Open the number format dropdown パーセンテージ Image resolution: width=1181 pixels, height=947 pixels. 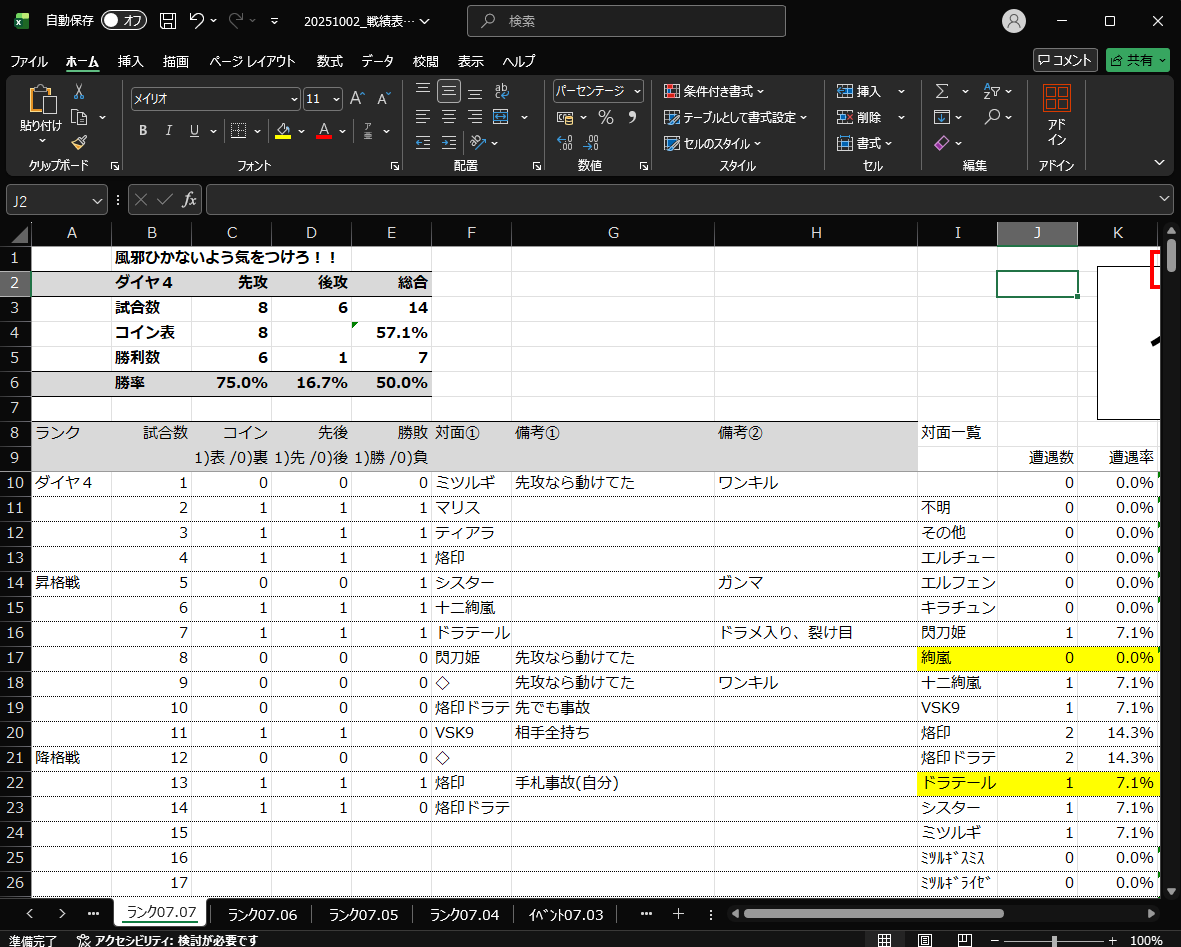point(637,91)
